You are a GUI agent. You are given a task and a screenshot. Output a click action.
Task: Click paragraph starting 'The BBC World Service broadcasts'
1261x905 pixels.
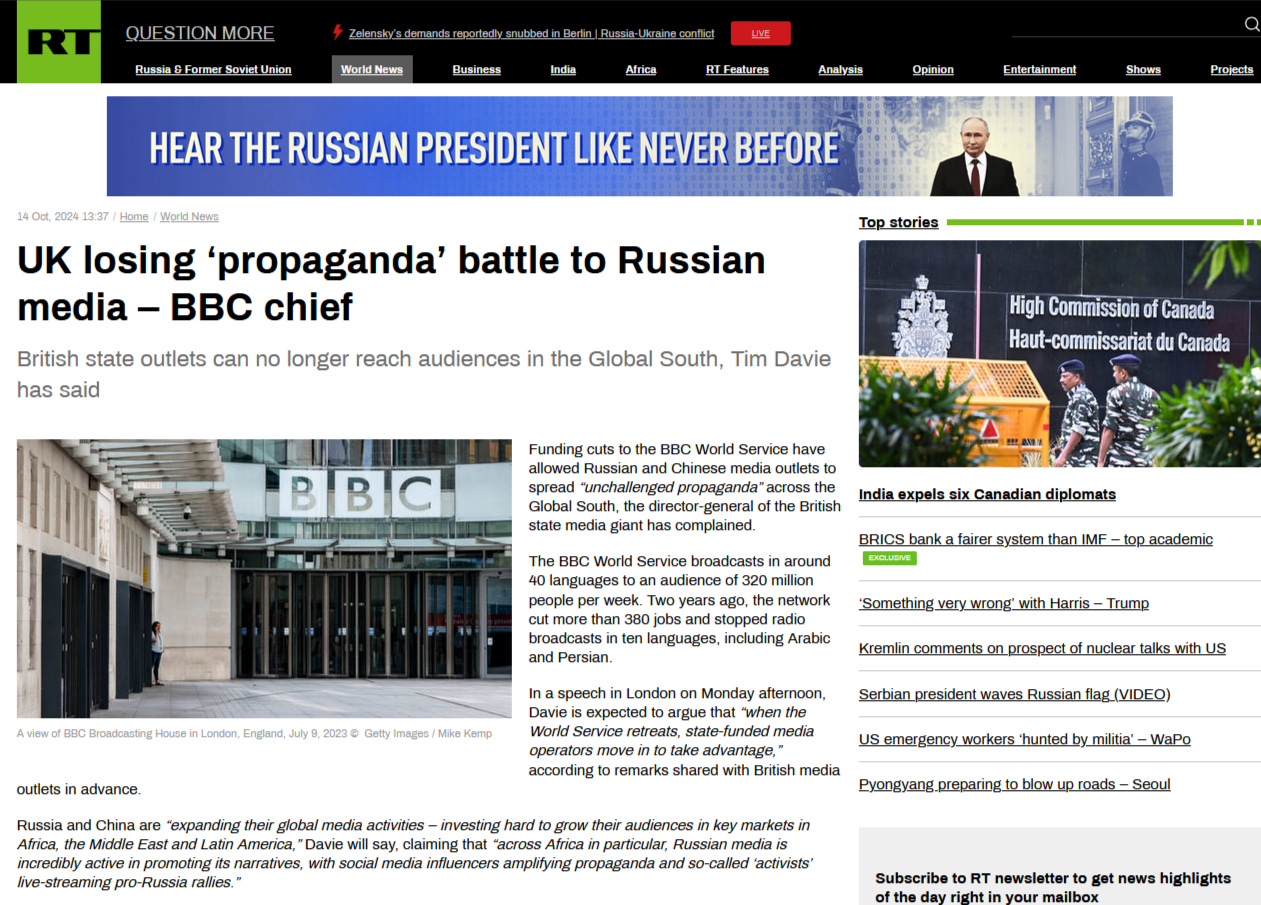click(680, 609)
